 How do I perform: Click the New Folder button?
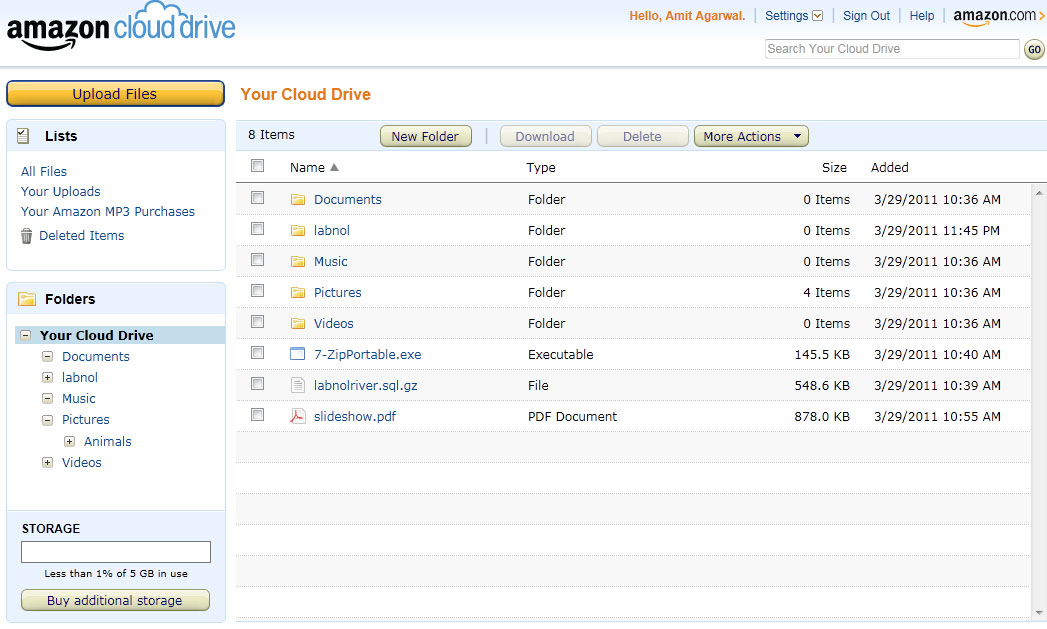(426, 136)
